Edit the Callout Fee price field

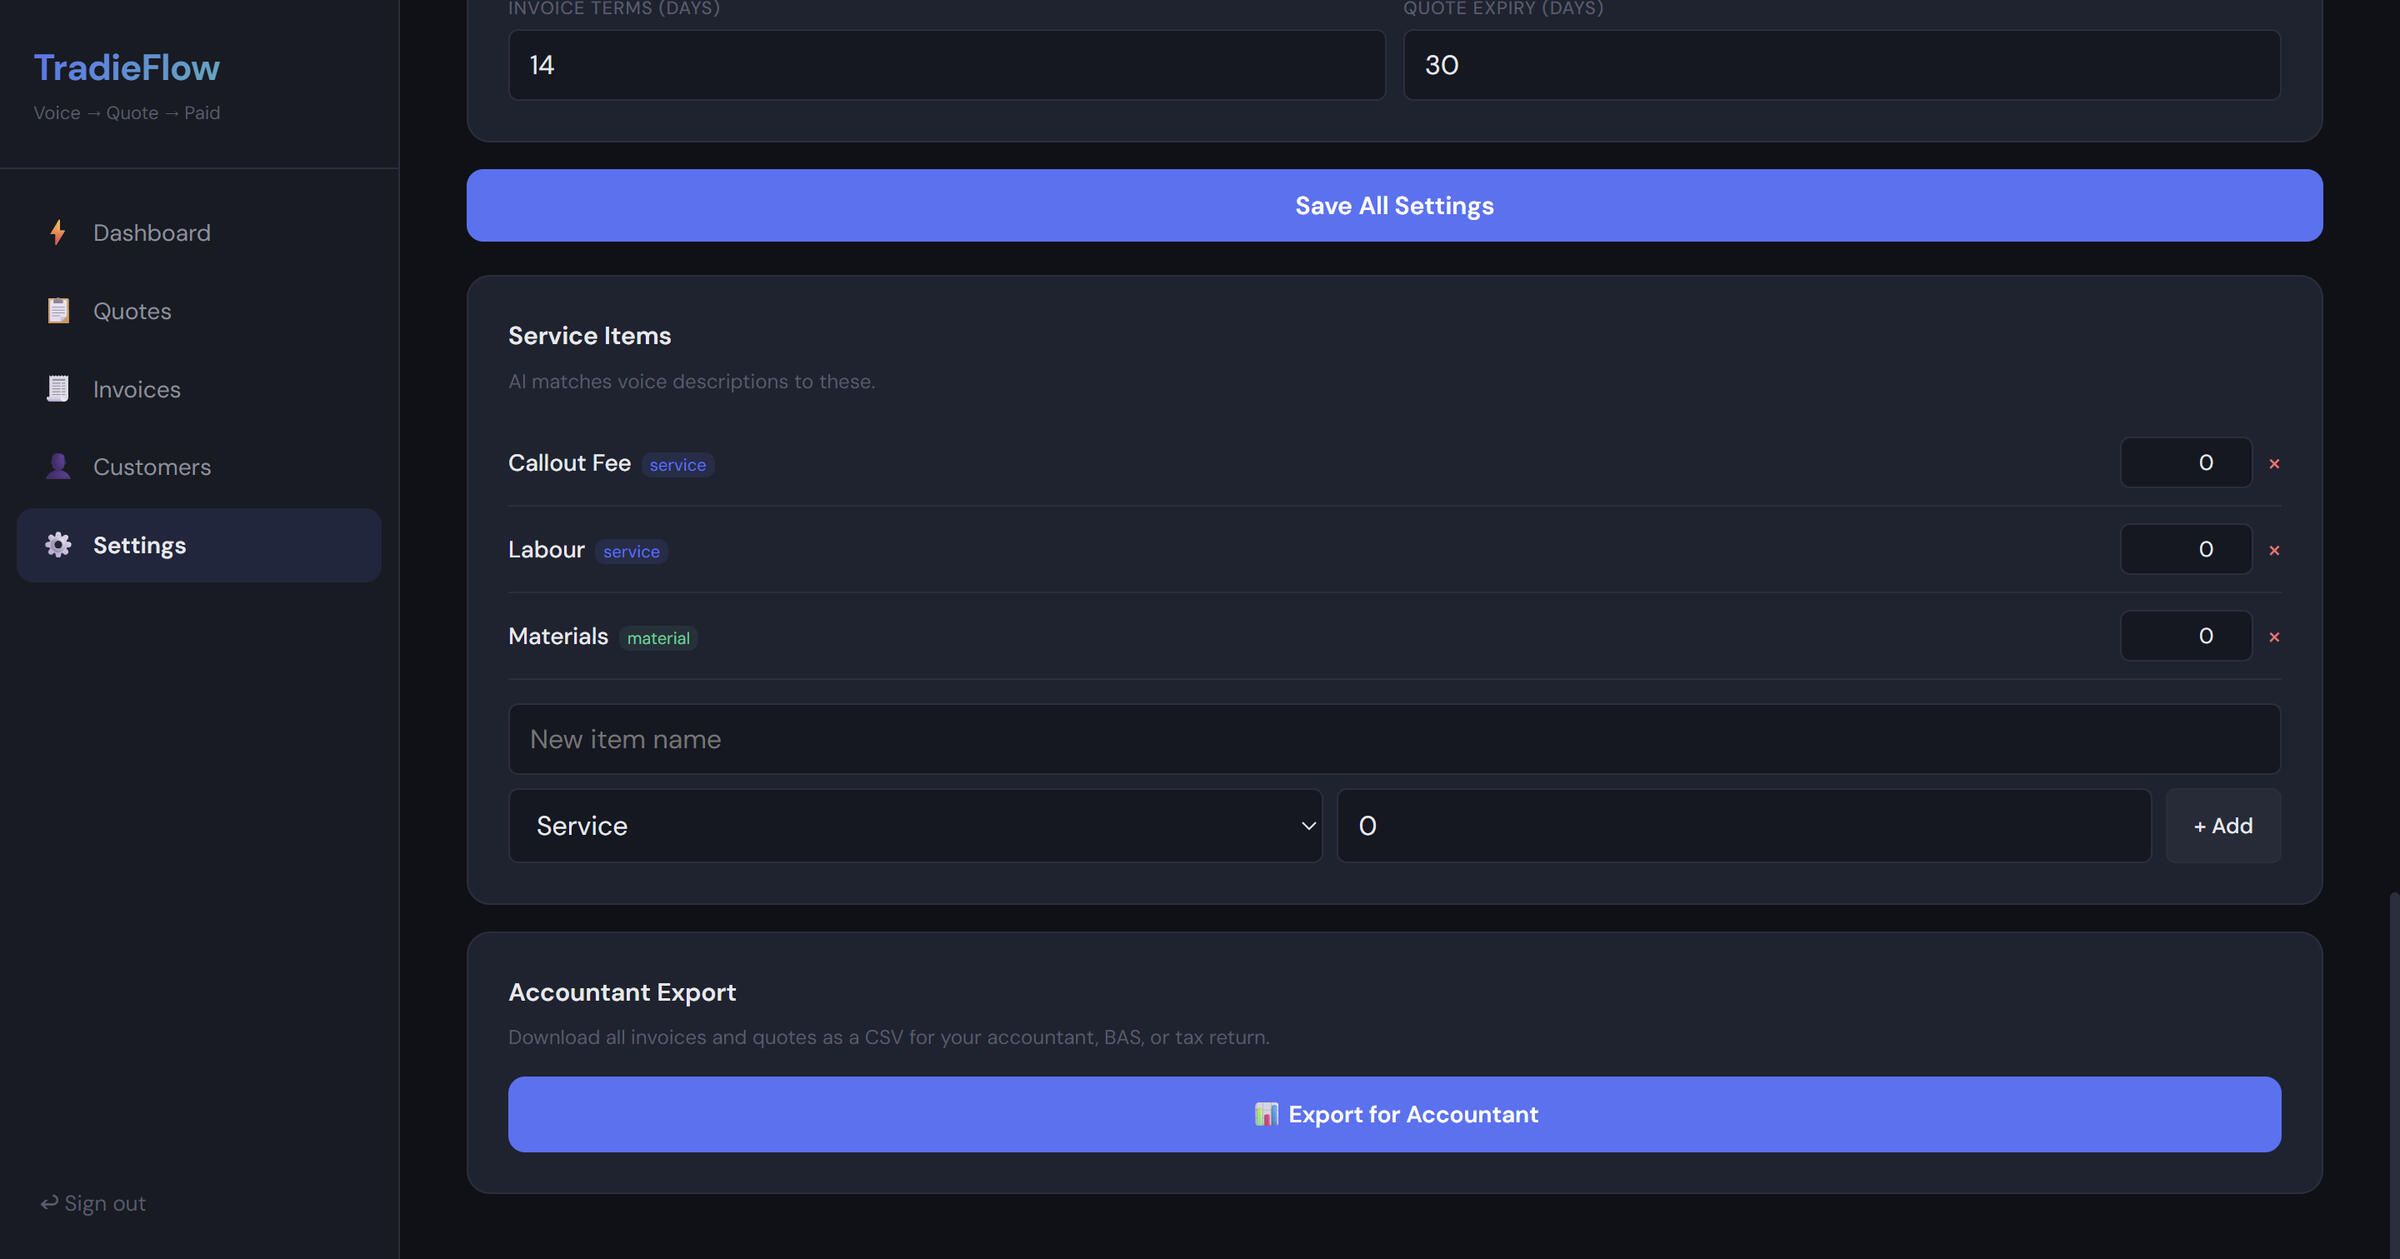(2185, 463)
